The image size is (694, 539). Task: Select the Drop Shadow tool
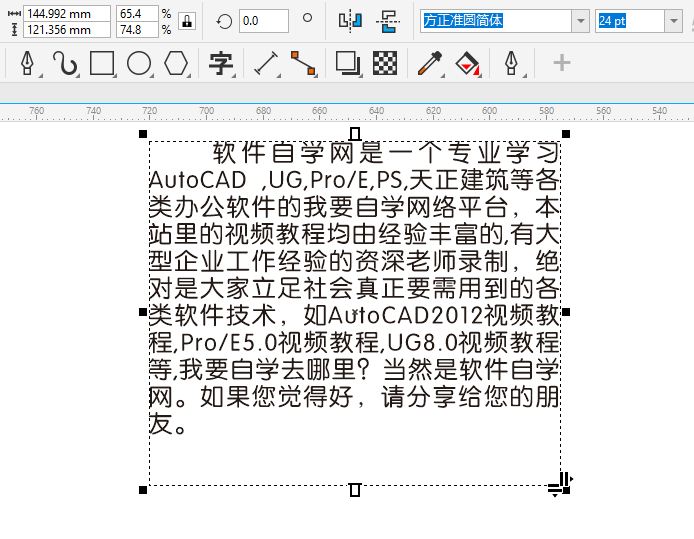pyautogui.click(x=347, y=63)
